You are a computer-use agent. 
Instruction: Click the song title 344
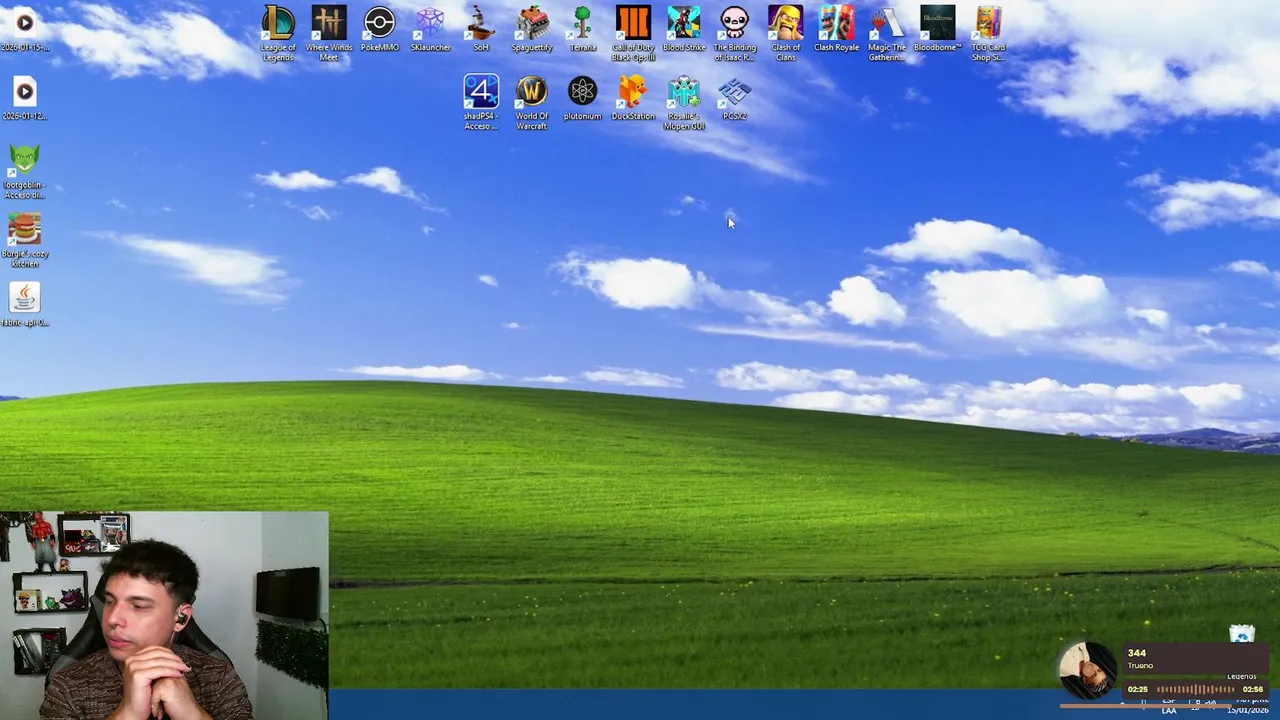pos(1137,653)
